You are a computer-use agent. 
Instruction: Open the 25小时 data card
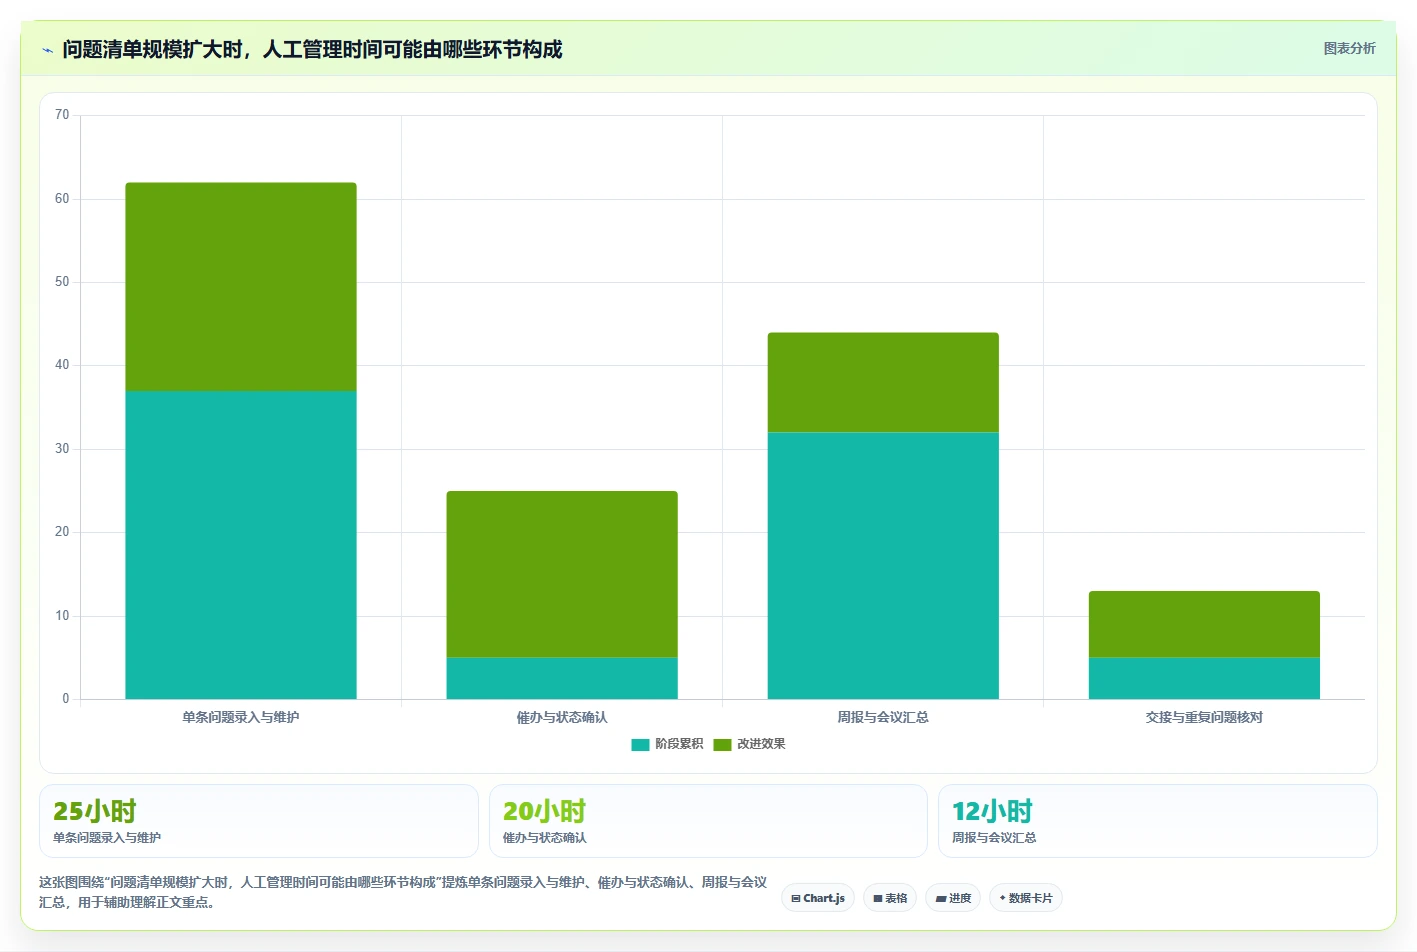259,821
